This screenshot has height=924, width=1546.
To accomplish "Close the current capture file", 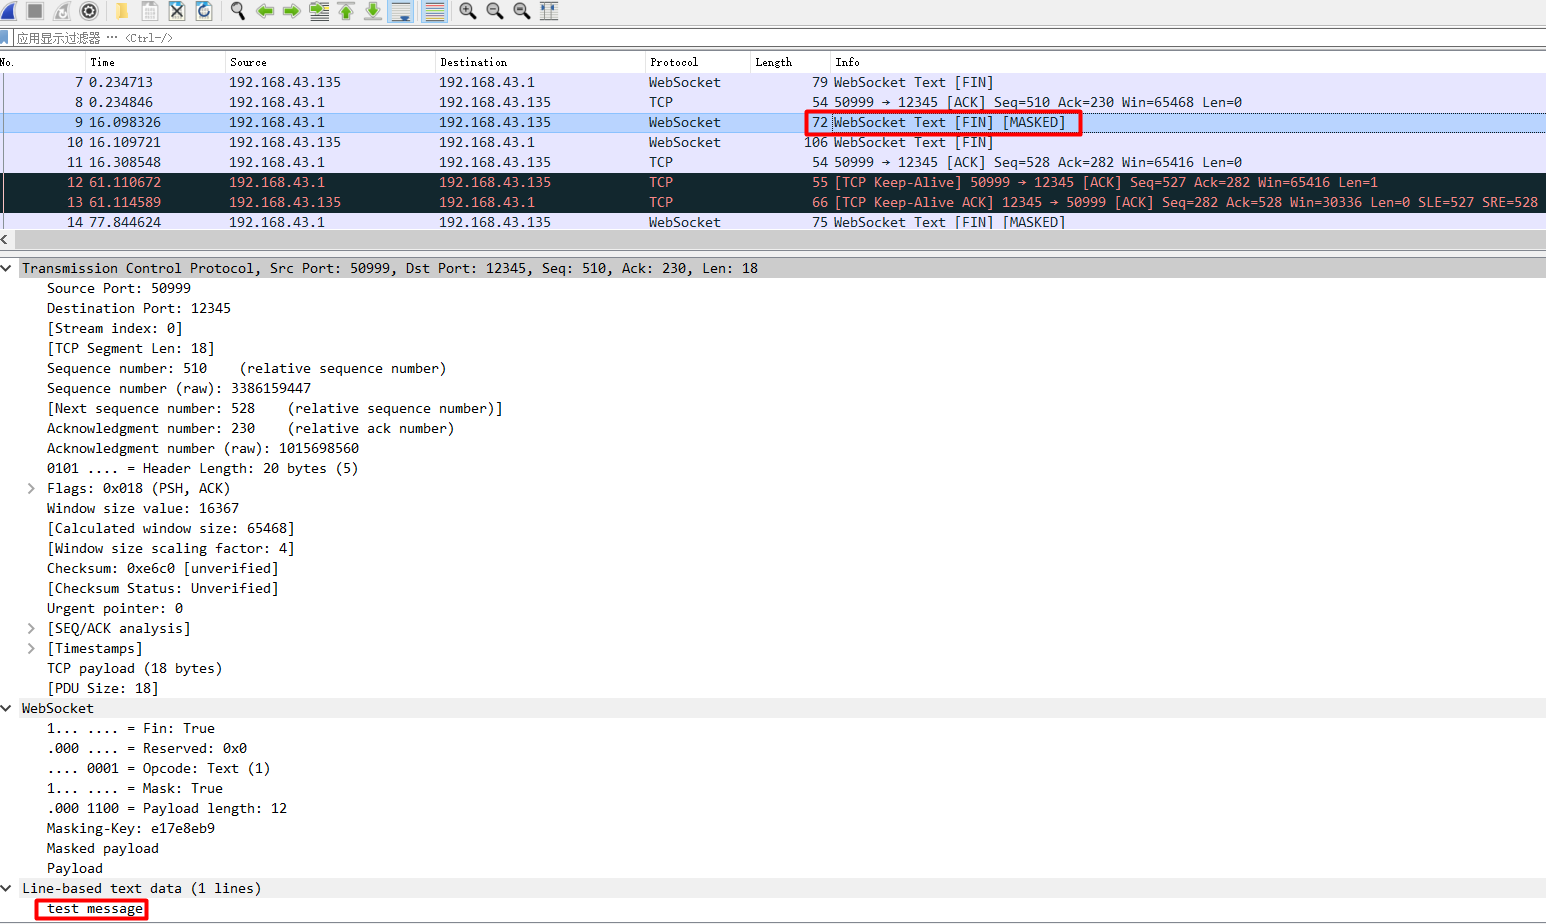I will (178, 11).
